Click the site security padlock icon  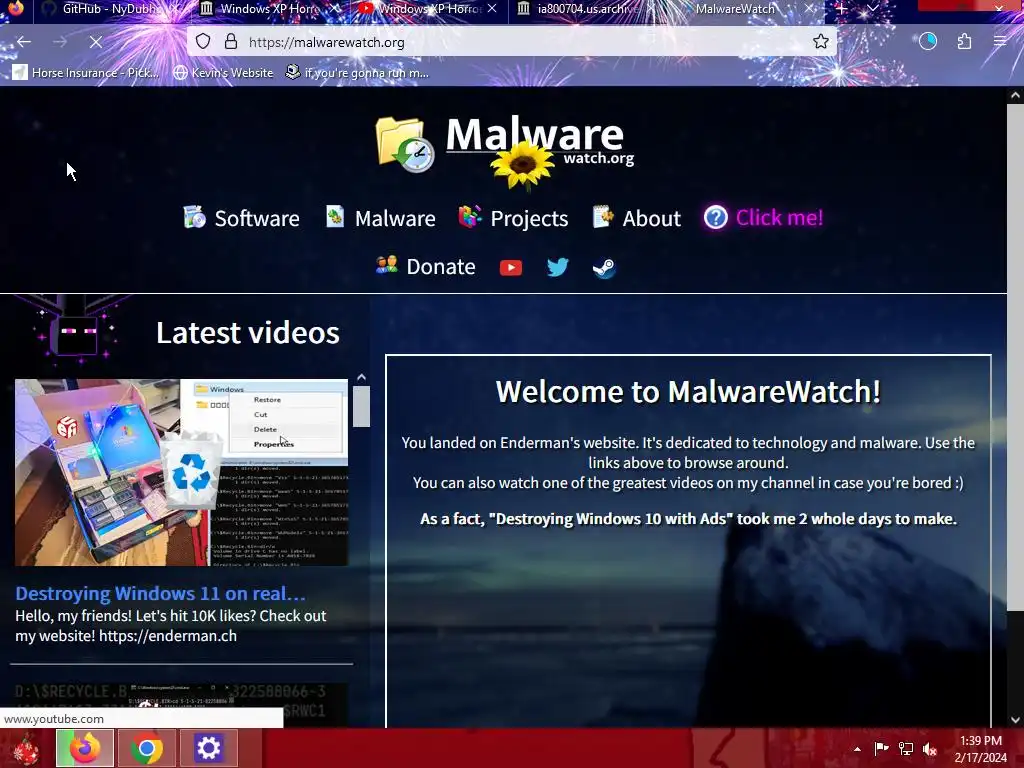tap(231, 42)
